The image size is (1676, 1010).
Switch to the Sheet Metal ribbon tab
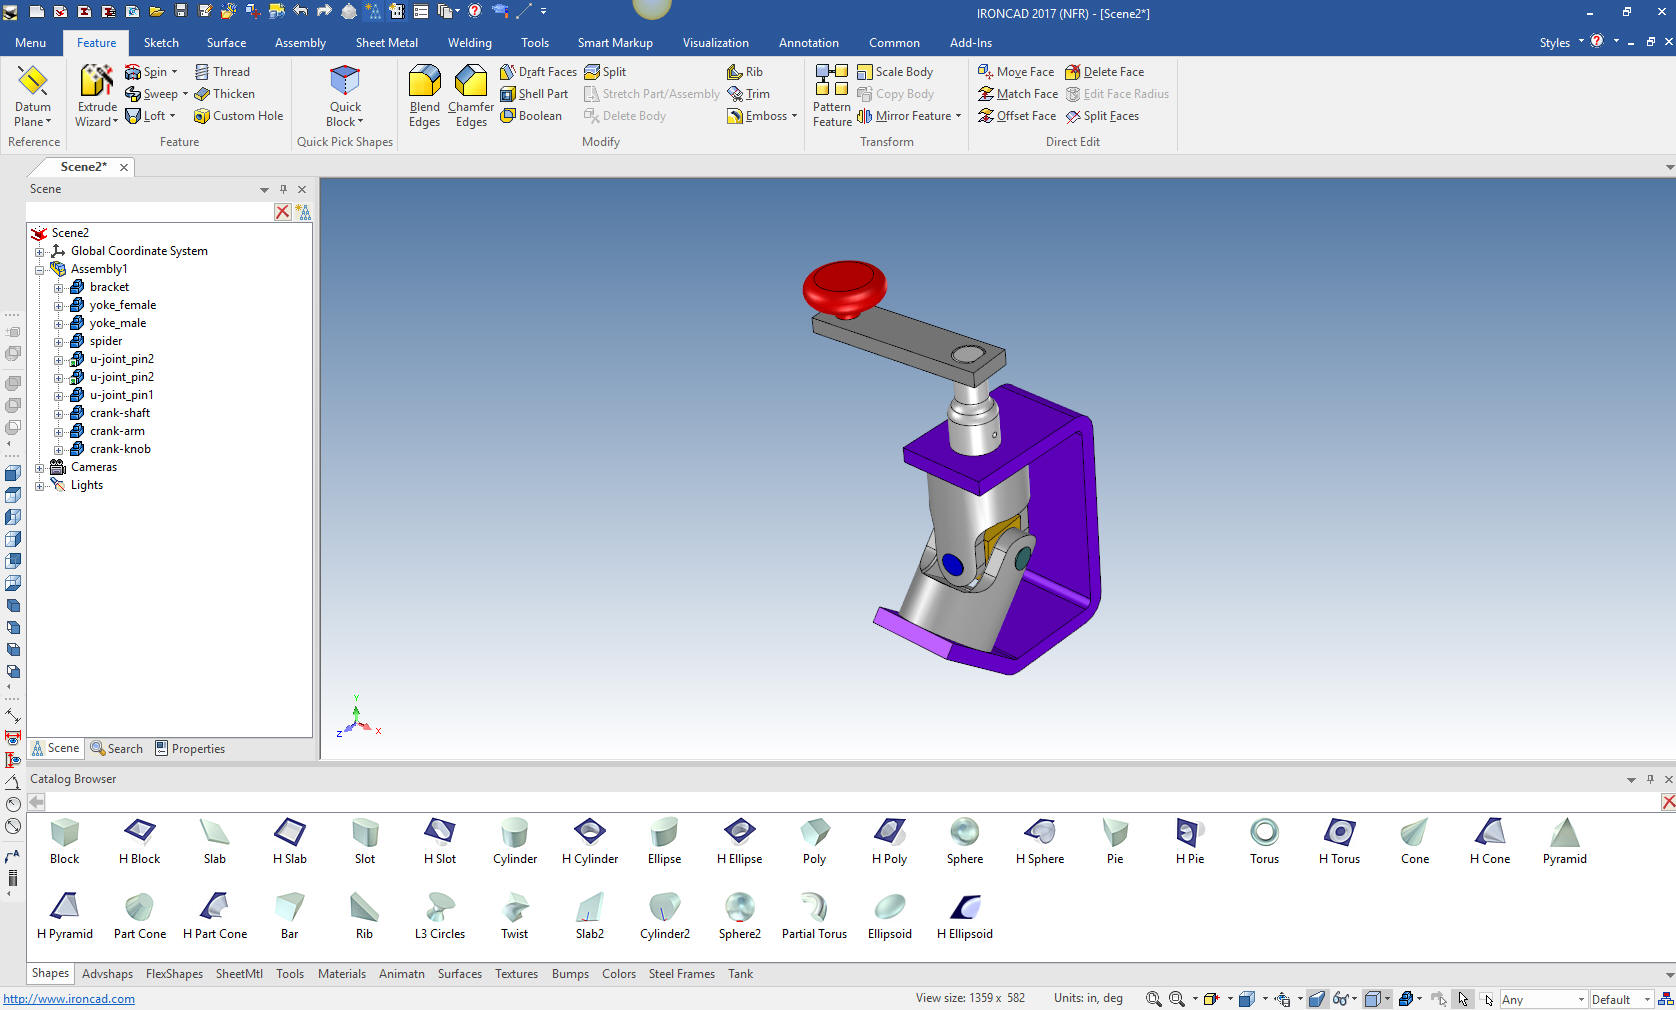[386, 43]
